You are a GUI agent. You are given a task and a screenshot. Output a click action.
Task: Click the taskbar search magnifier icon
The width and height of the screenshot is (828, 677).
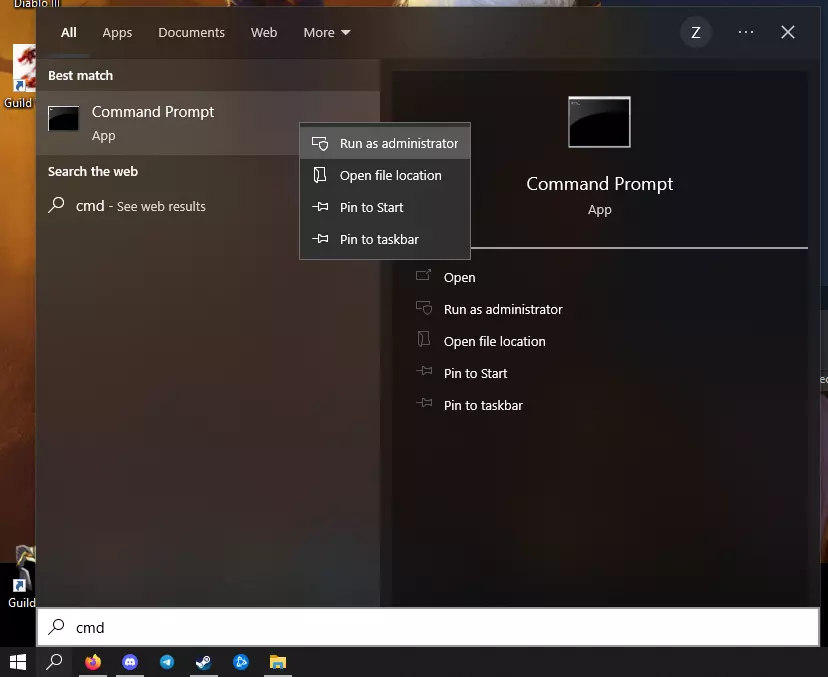click(x=54, y=662)
